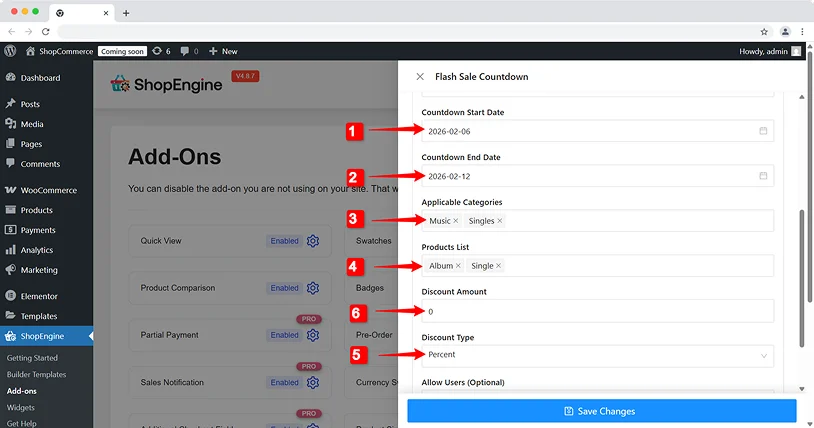Click the Discount Amount input
The image size is (814, 428).
pyautogui.click(x=598, y=311)
